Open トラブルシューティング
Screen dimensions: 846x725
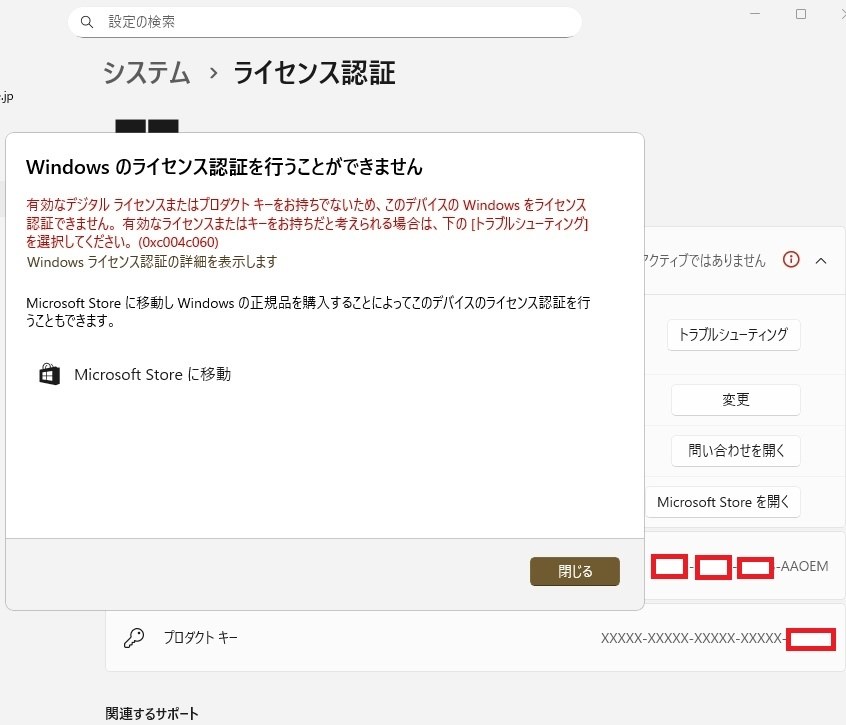click(735, 335)
